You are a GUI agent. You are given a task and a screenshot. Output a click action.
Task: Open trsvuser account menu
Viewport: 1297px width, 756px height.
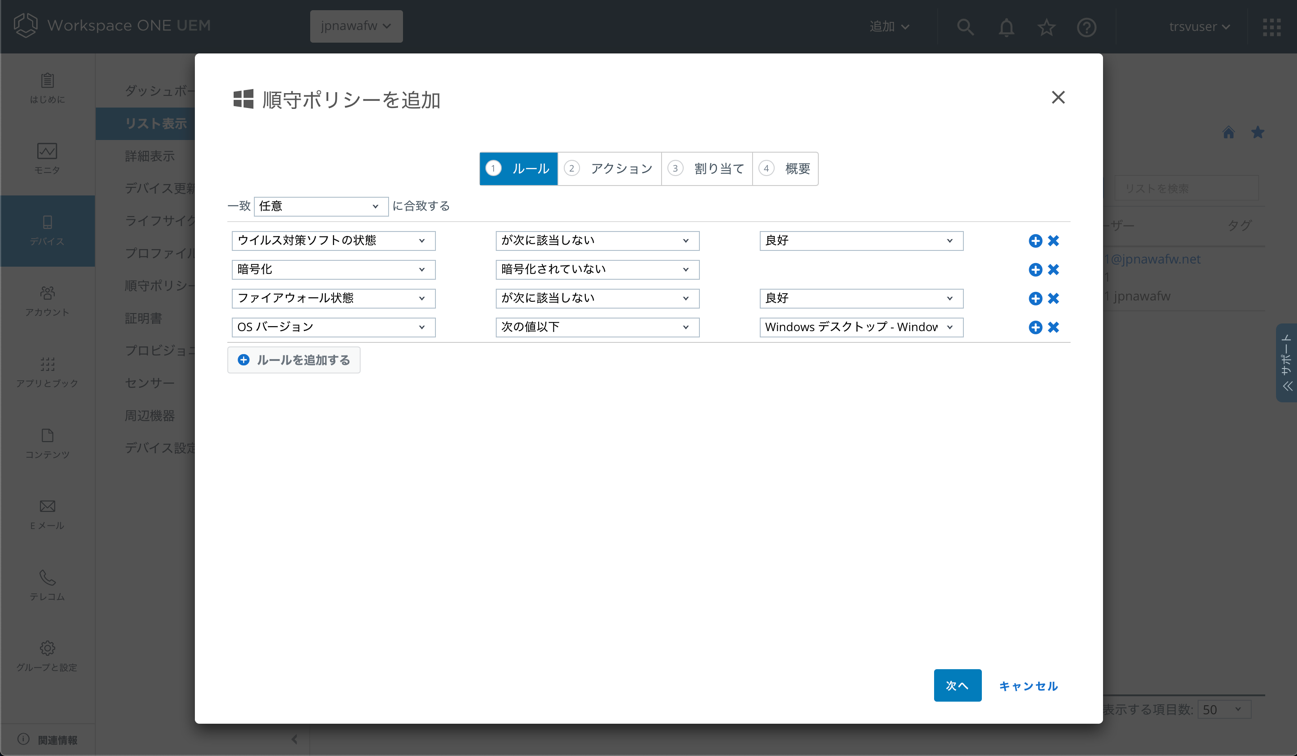click(1200, 27)
